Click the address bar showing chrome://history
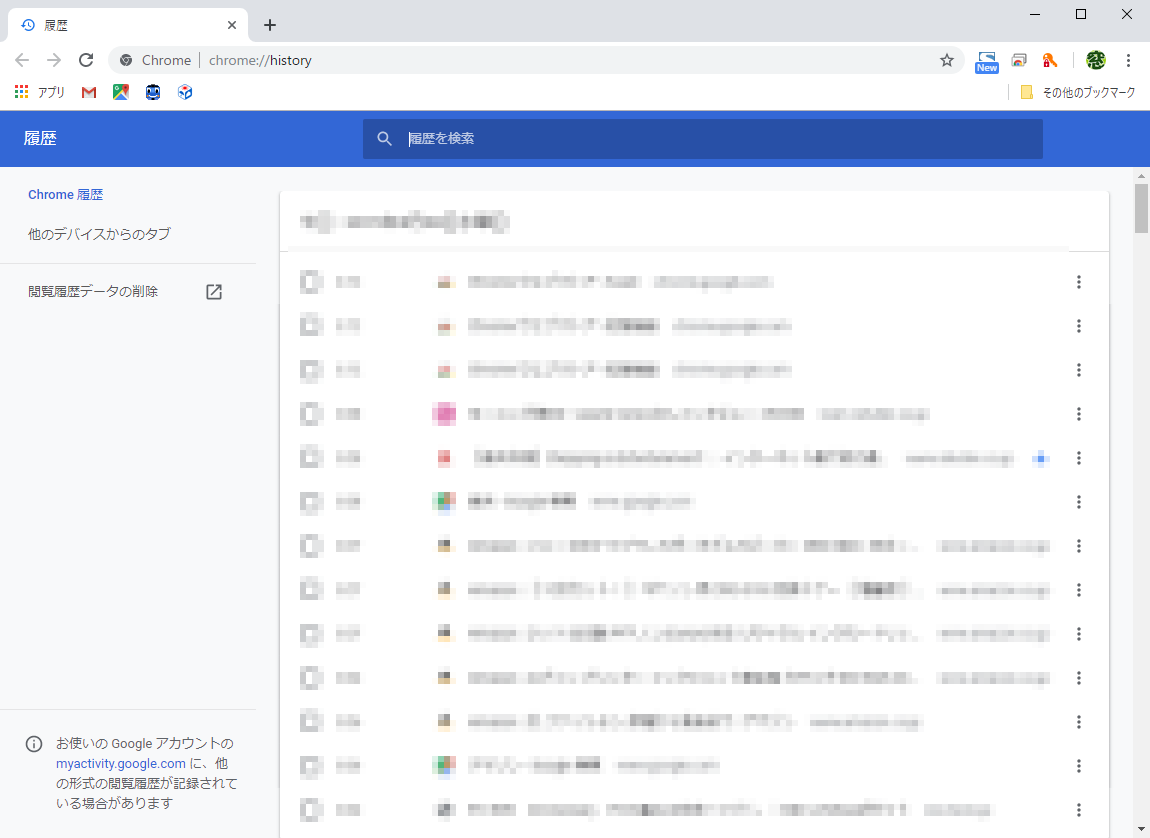The width and height of the screenshot is (1150, 838). tap(260, 60)
